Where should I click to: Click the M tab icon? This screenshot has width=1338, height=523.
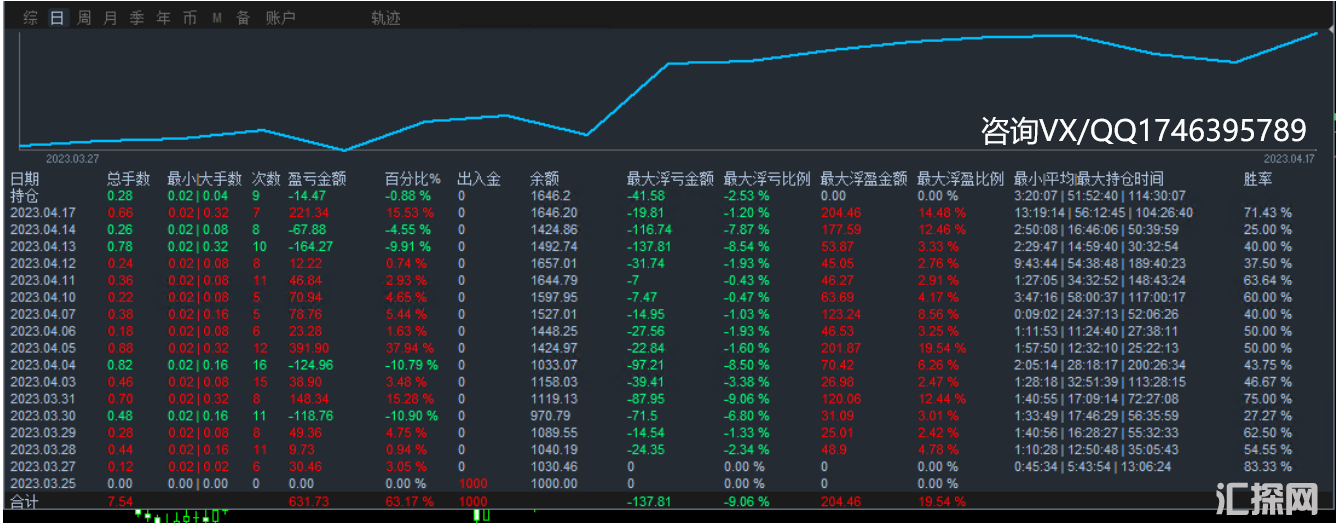[x=217, y=18]
